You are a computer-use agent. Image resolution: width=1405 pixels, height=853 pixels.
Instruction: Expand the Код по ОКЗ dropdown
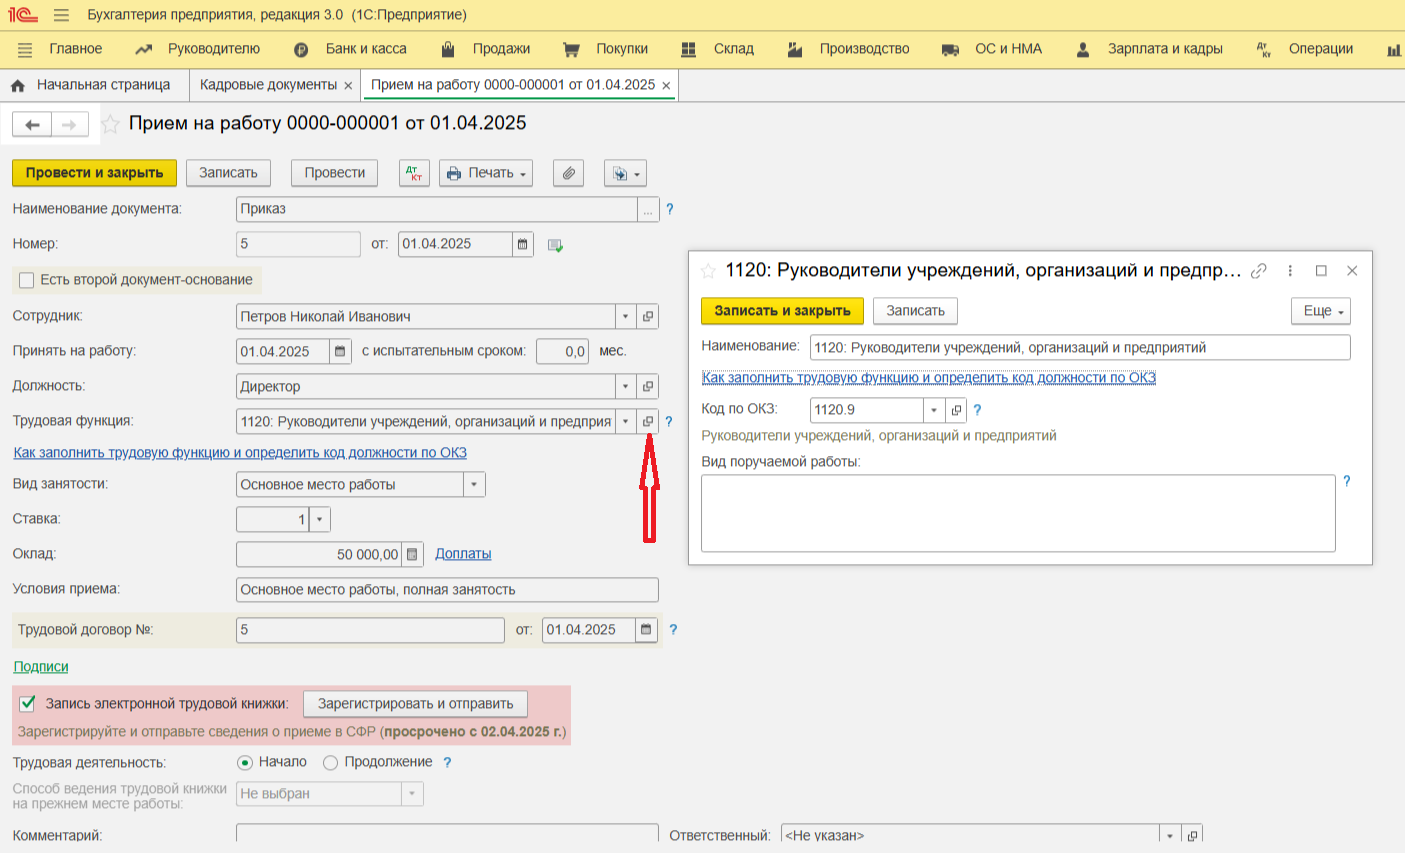pyautogui.click(x=934, y=410)
